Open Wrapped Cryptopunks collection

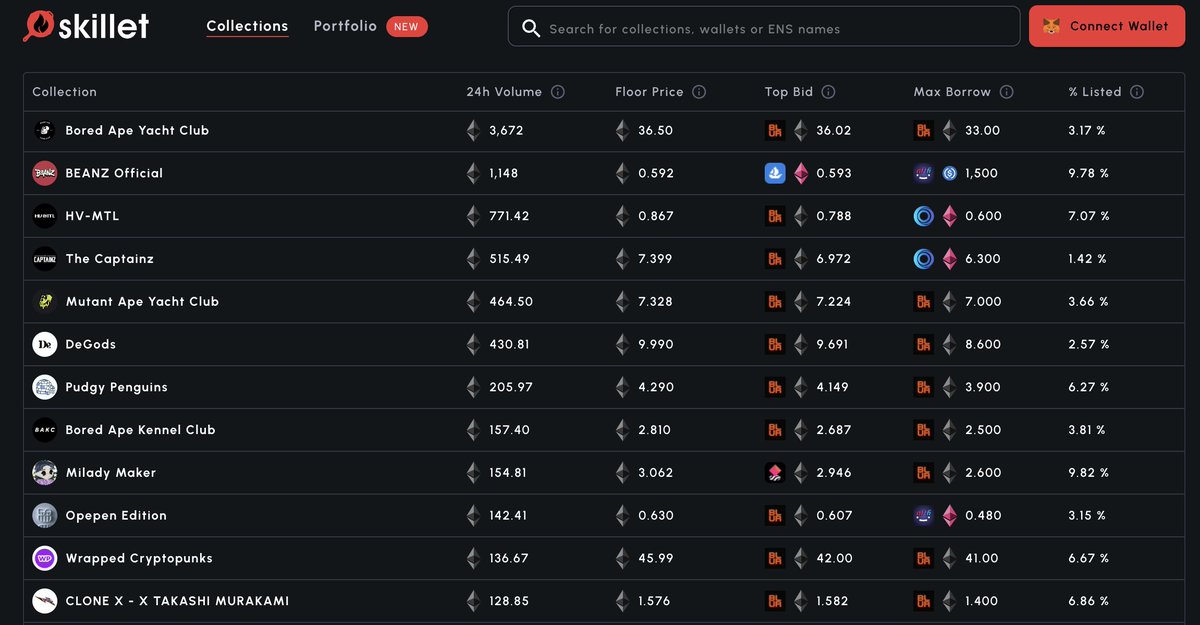pyautogui.click(x=139, y=558)
